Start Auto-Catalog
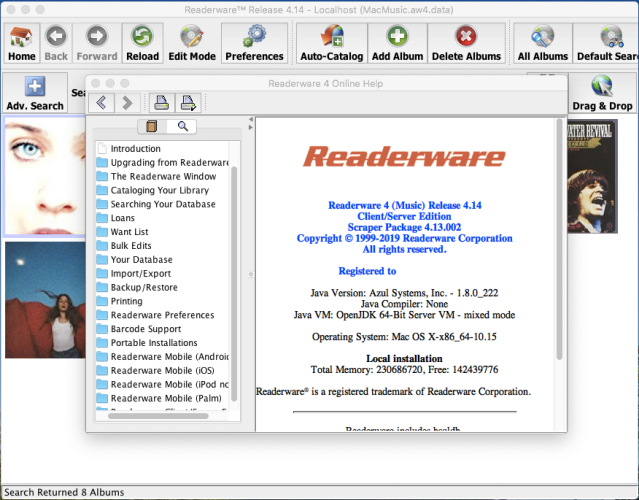Viewport: 639px width, 500px height. click(332, 43)
